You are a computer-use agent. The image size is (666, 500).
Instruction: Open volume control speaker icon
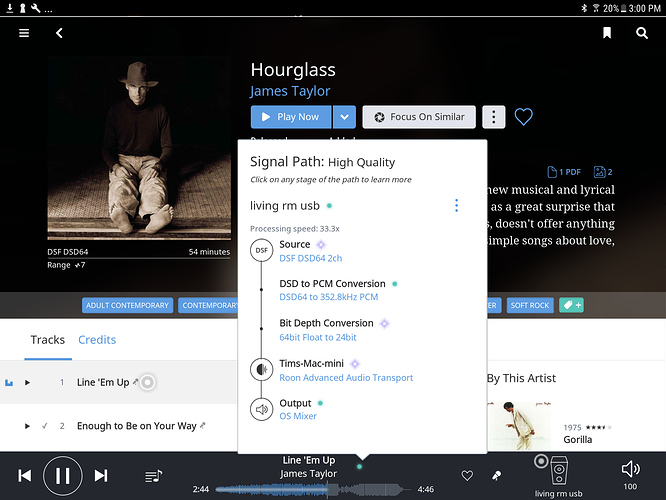point(630,469)
